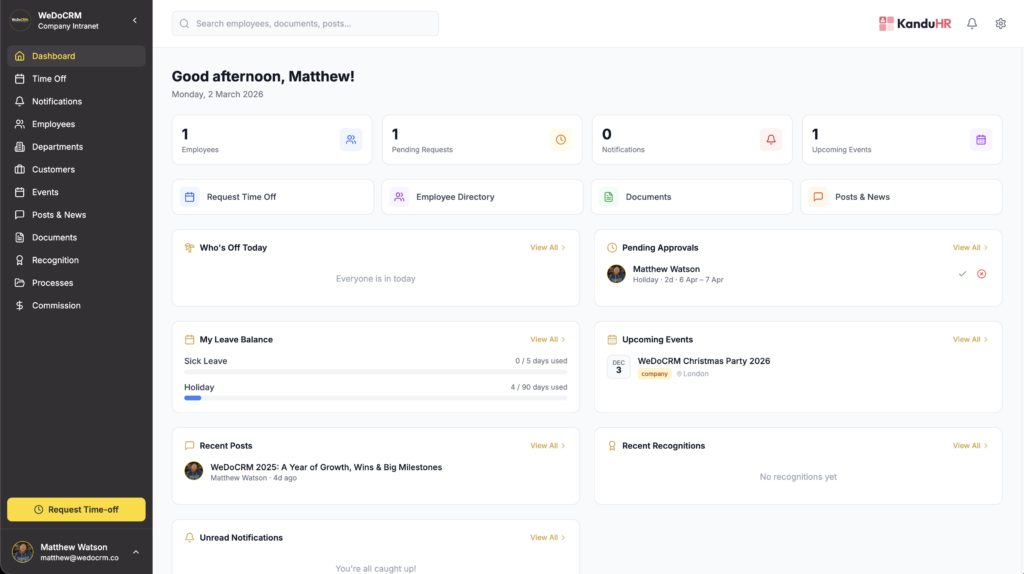The height and width of the screenshot is (574, 1024).
Task: Go to Commission in the sidebar
Action: click(x=56, y=306)
